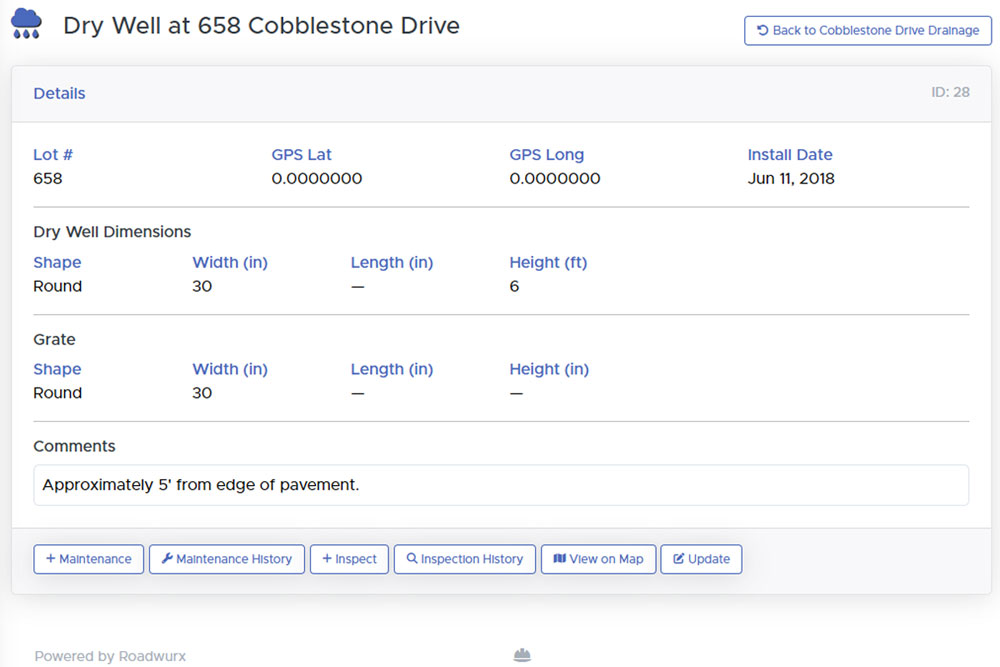Click the wrench icon for Maintenance History
This screenshot has height=667, width=1000.
pyautogui.click(x=167, y=559)
